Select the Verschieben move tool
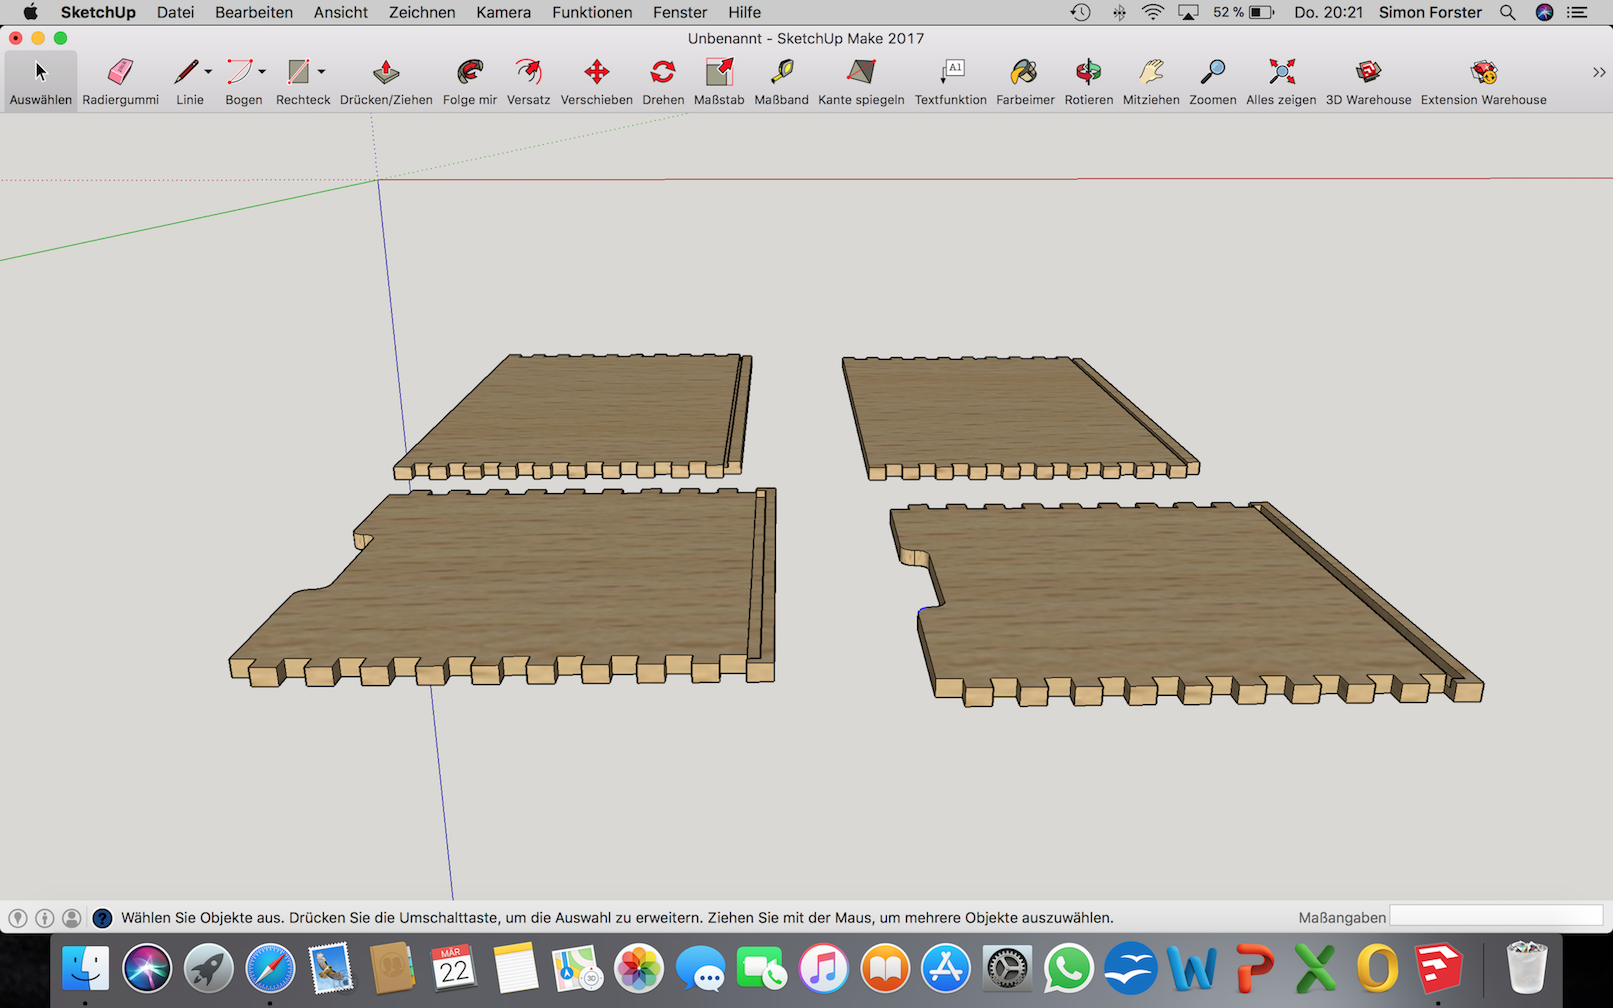Image resolution: width=1613 pixels, height=1008 pixels. click(596, 72)
